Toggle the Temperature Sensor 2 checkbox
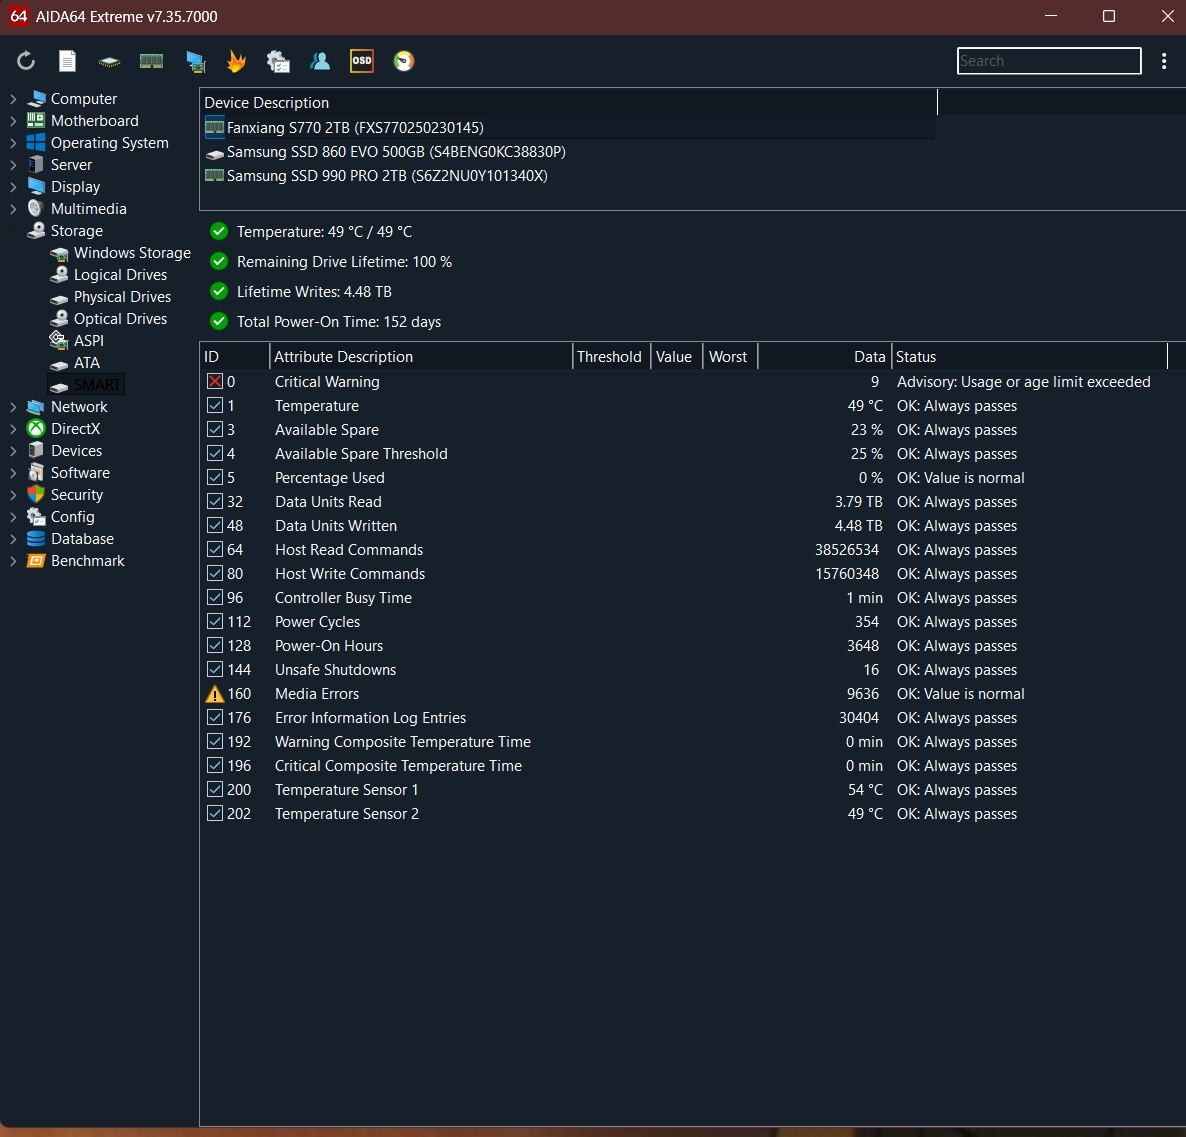Screen dimensions: 1186x1137 [215, 813]
